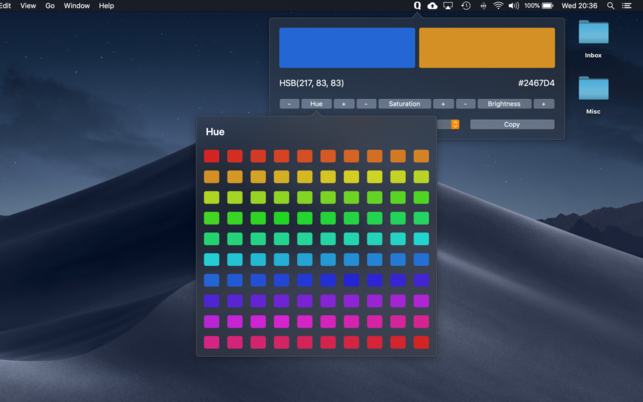Screen dimensions: 643x402
Task: Click the Bluetooth-like icon beside Wi-Fi
Action: tap(483, 6)
